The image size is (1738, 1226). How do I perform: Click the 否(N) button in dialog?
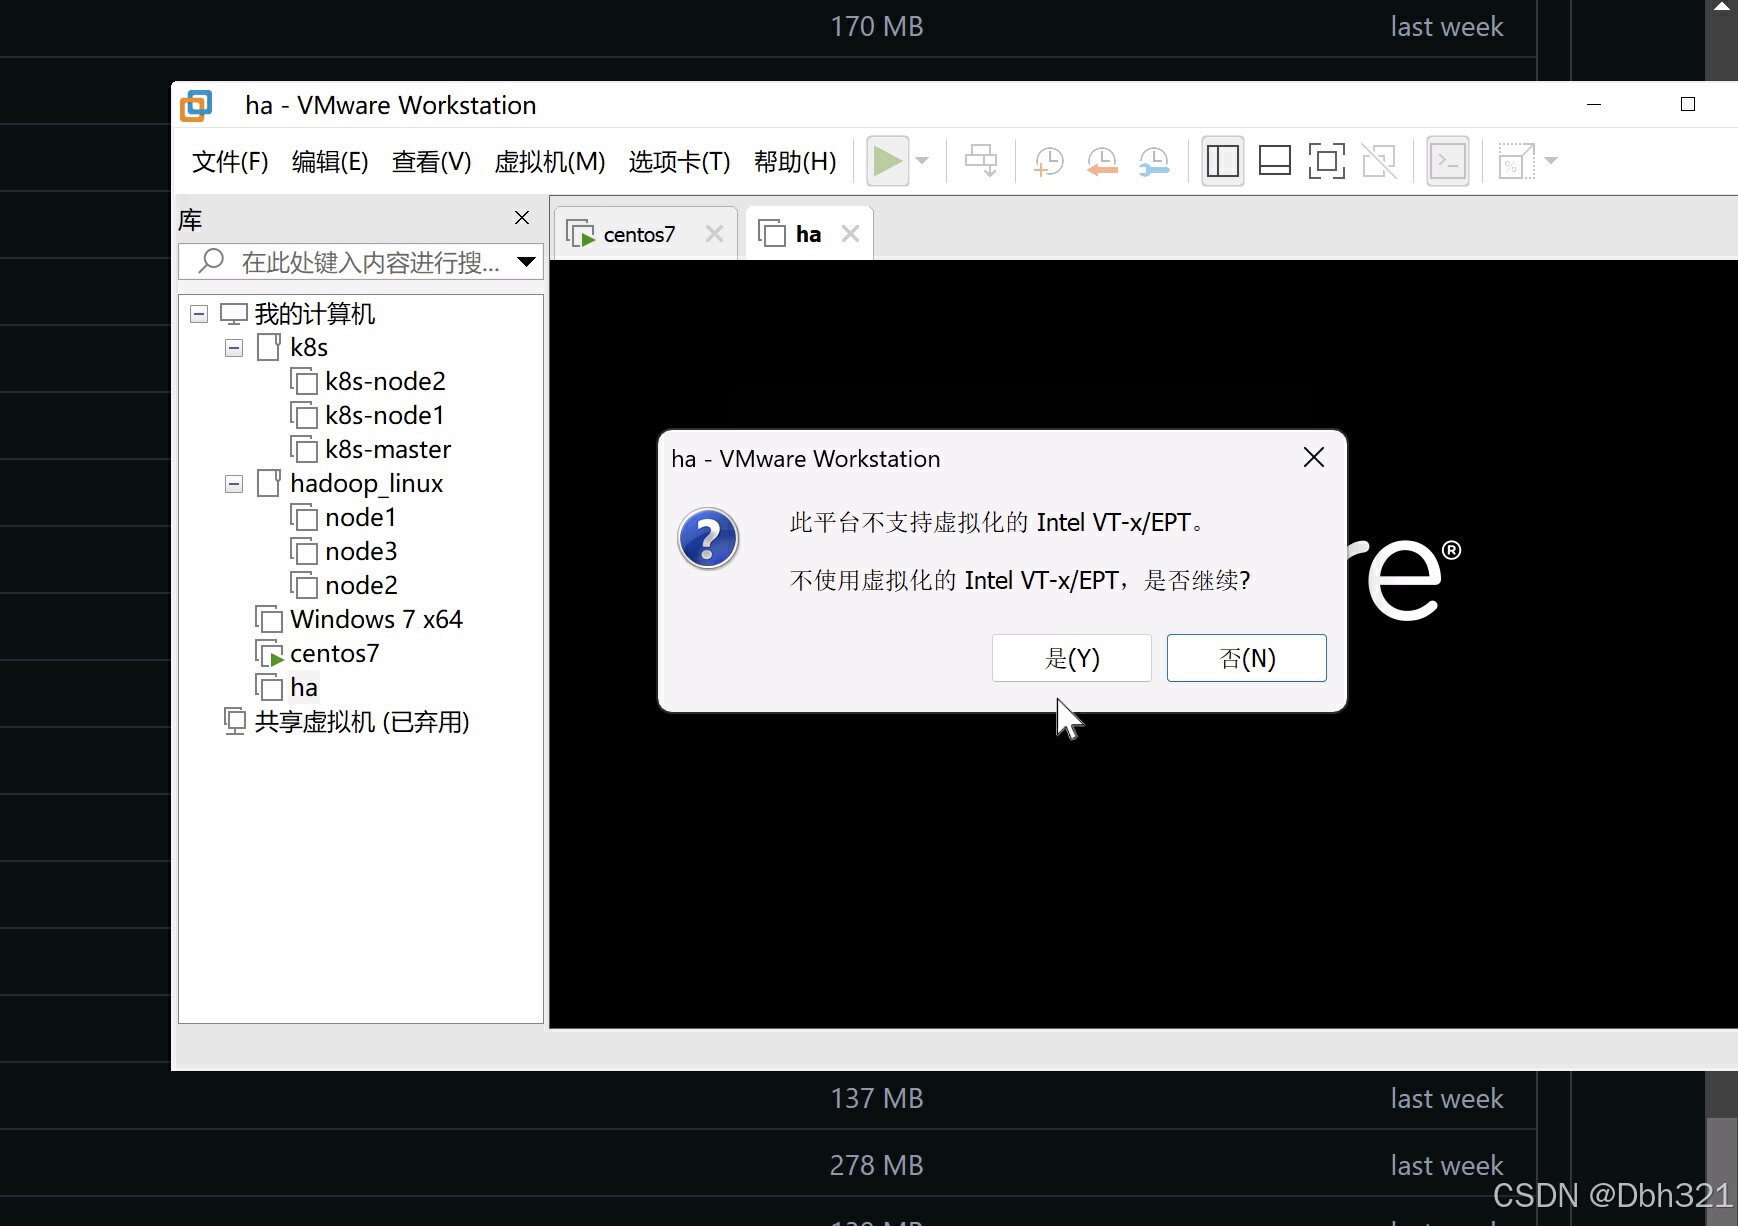(x=1247, y=658)
